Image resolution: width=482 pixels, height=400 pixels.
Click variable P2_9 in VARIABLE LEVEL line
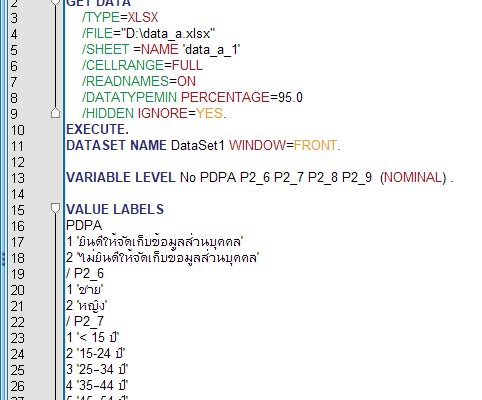[357, 177]
